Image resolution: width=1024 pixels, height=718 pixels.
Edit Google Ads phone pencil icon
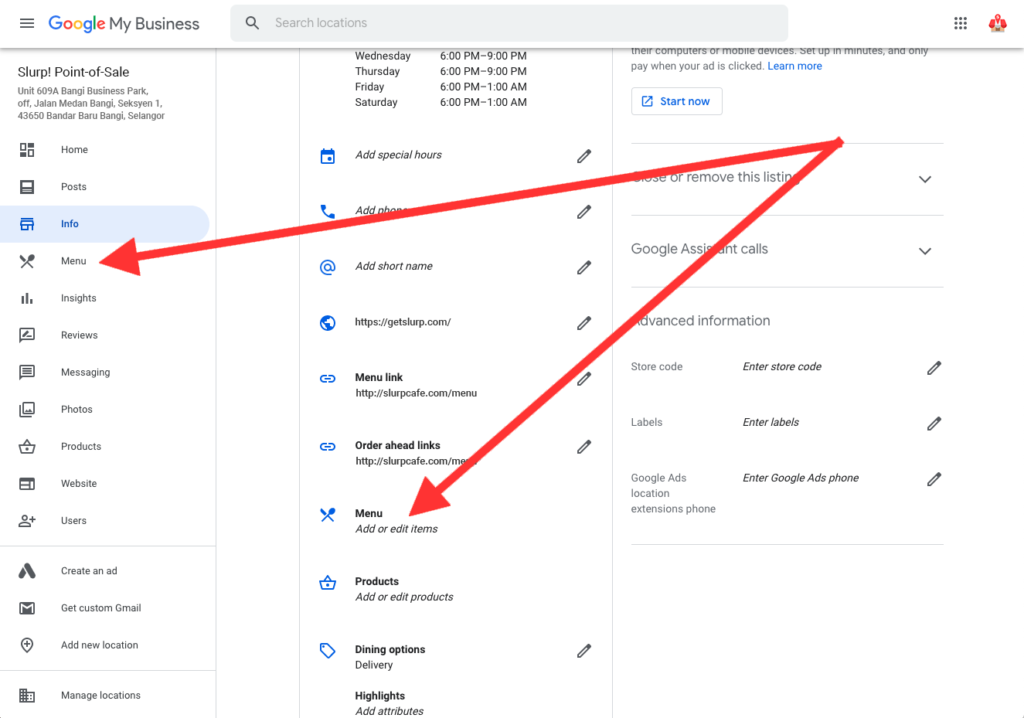pyautogui.click(x=934, y=479)
